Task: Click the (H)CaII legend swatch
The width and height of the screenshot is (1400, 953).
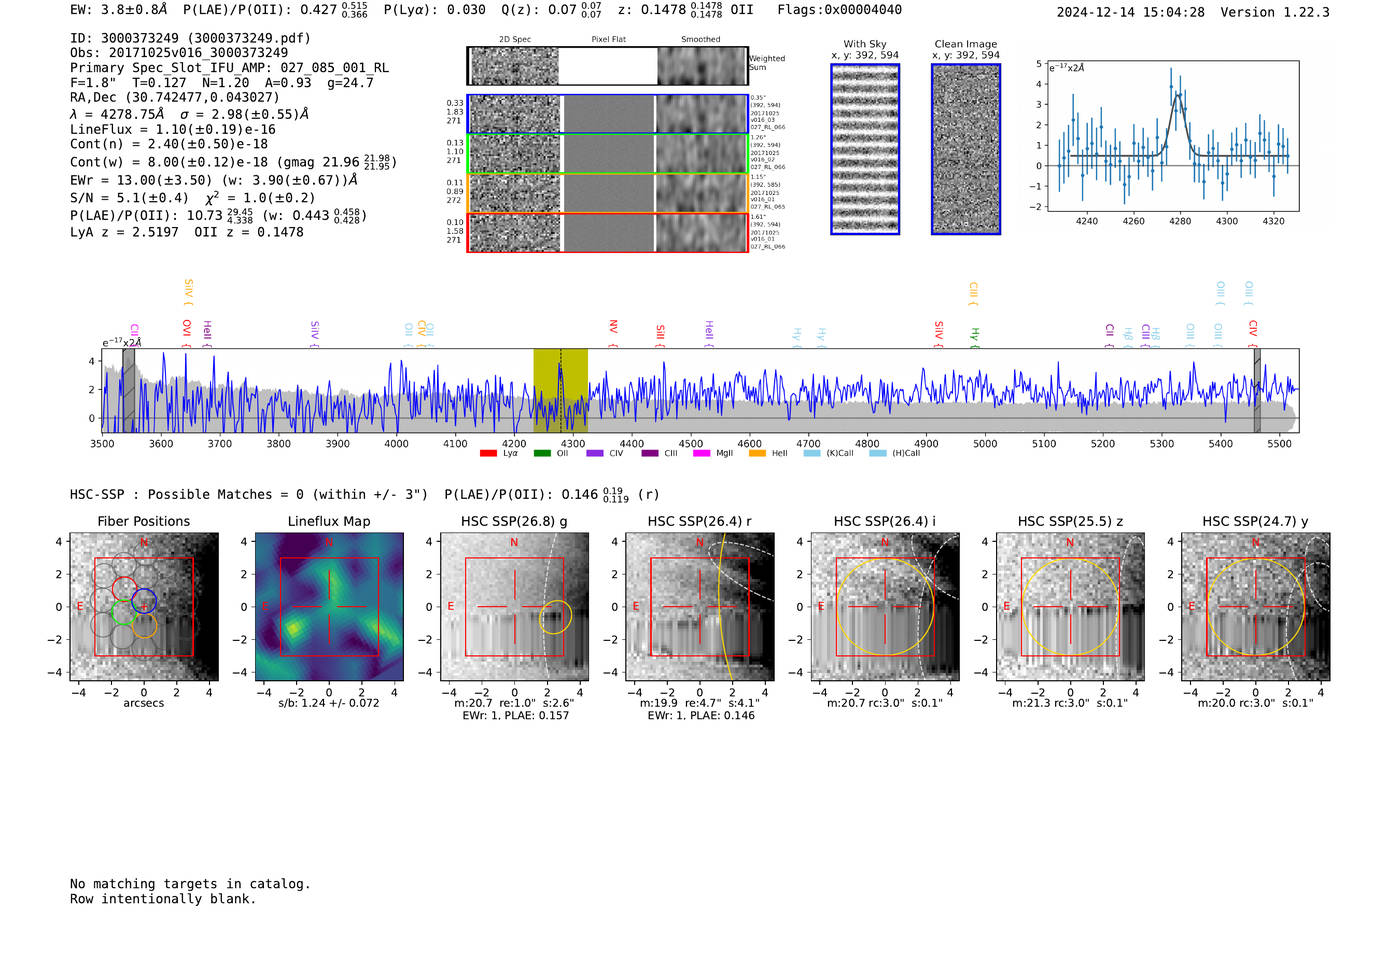Action: tap(878, 453)
